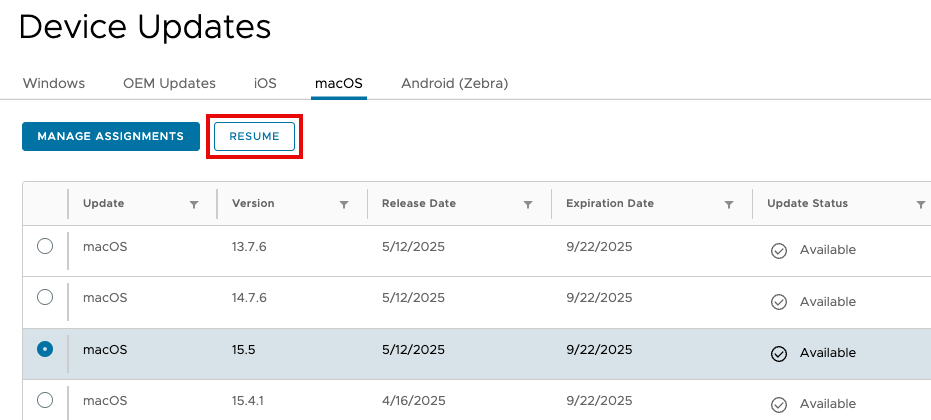Click the Manage Assignments button
The image size is (931, 420).
[x=110, y=136]
